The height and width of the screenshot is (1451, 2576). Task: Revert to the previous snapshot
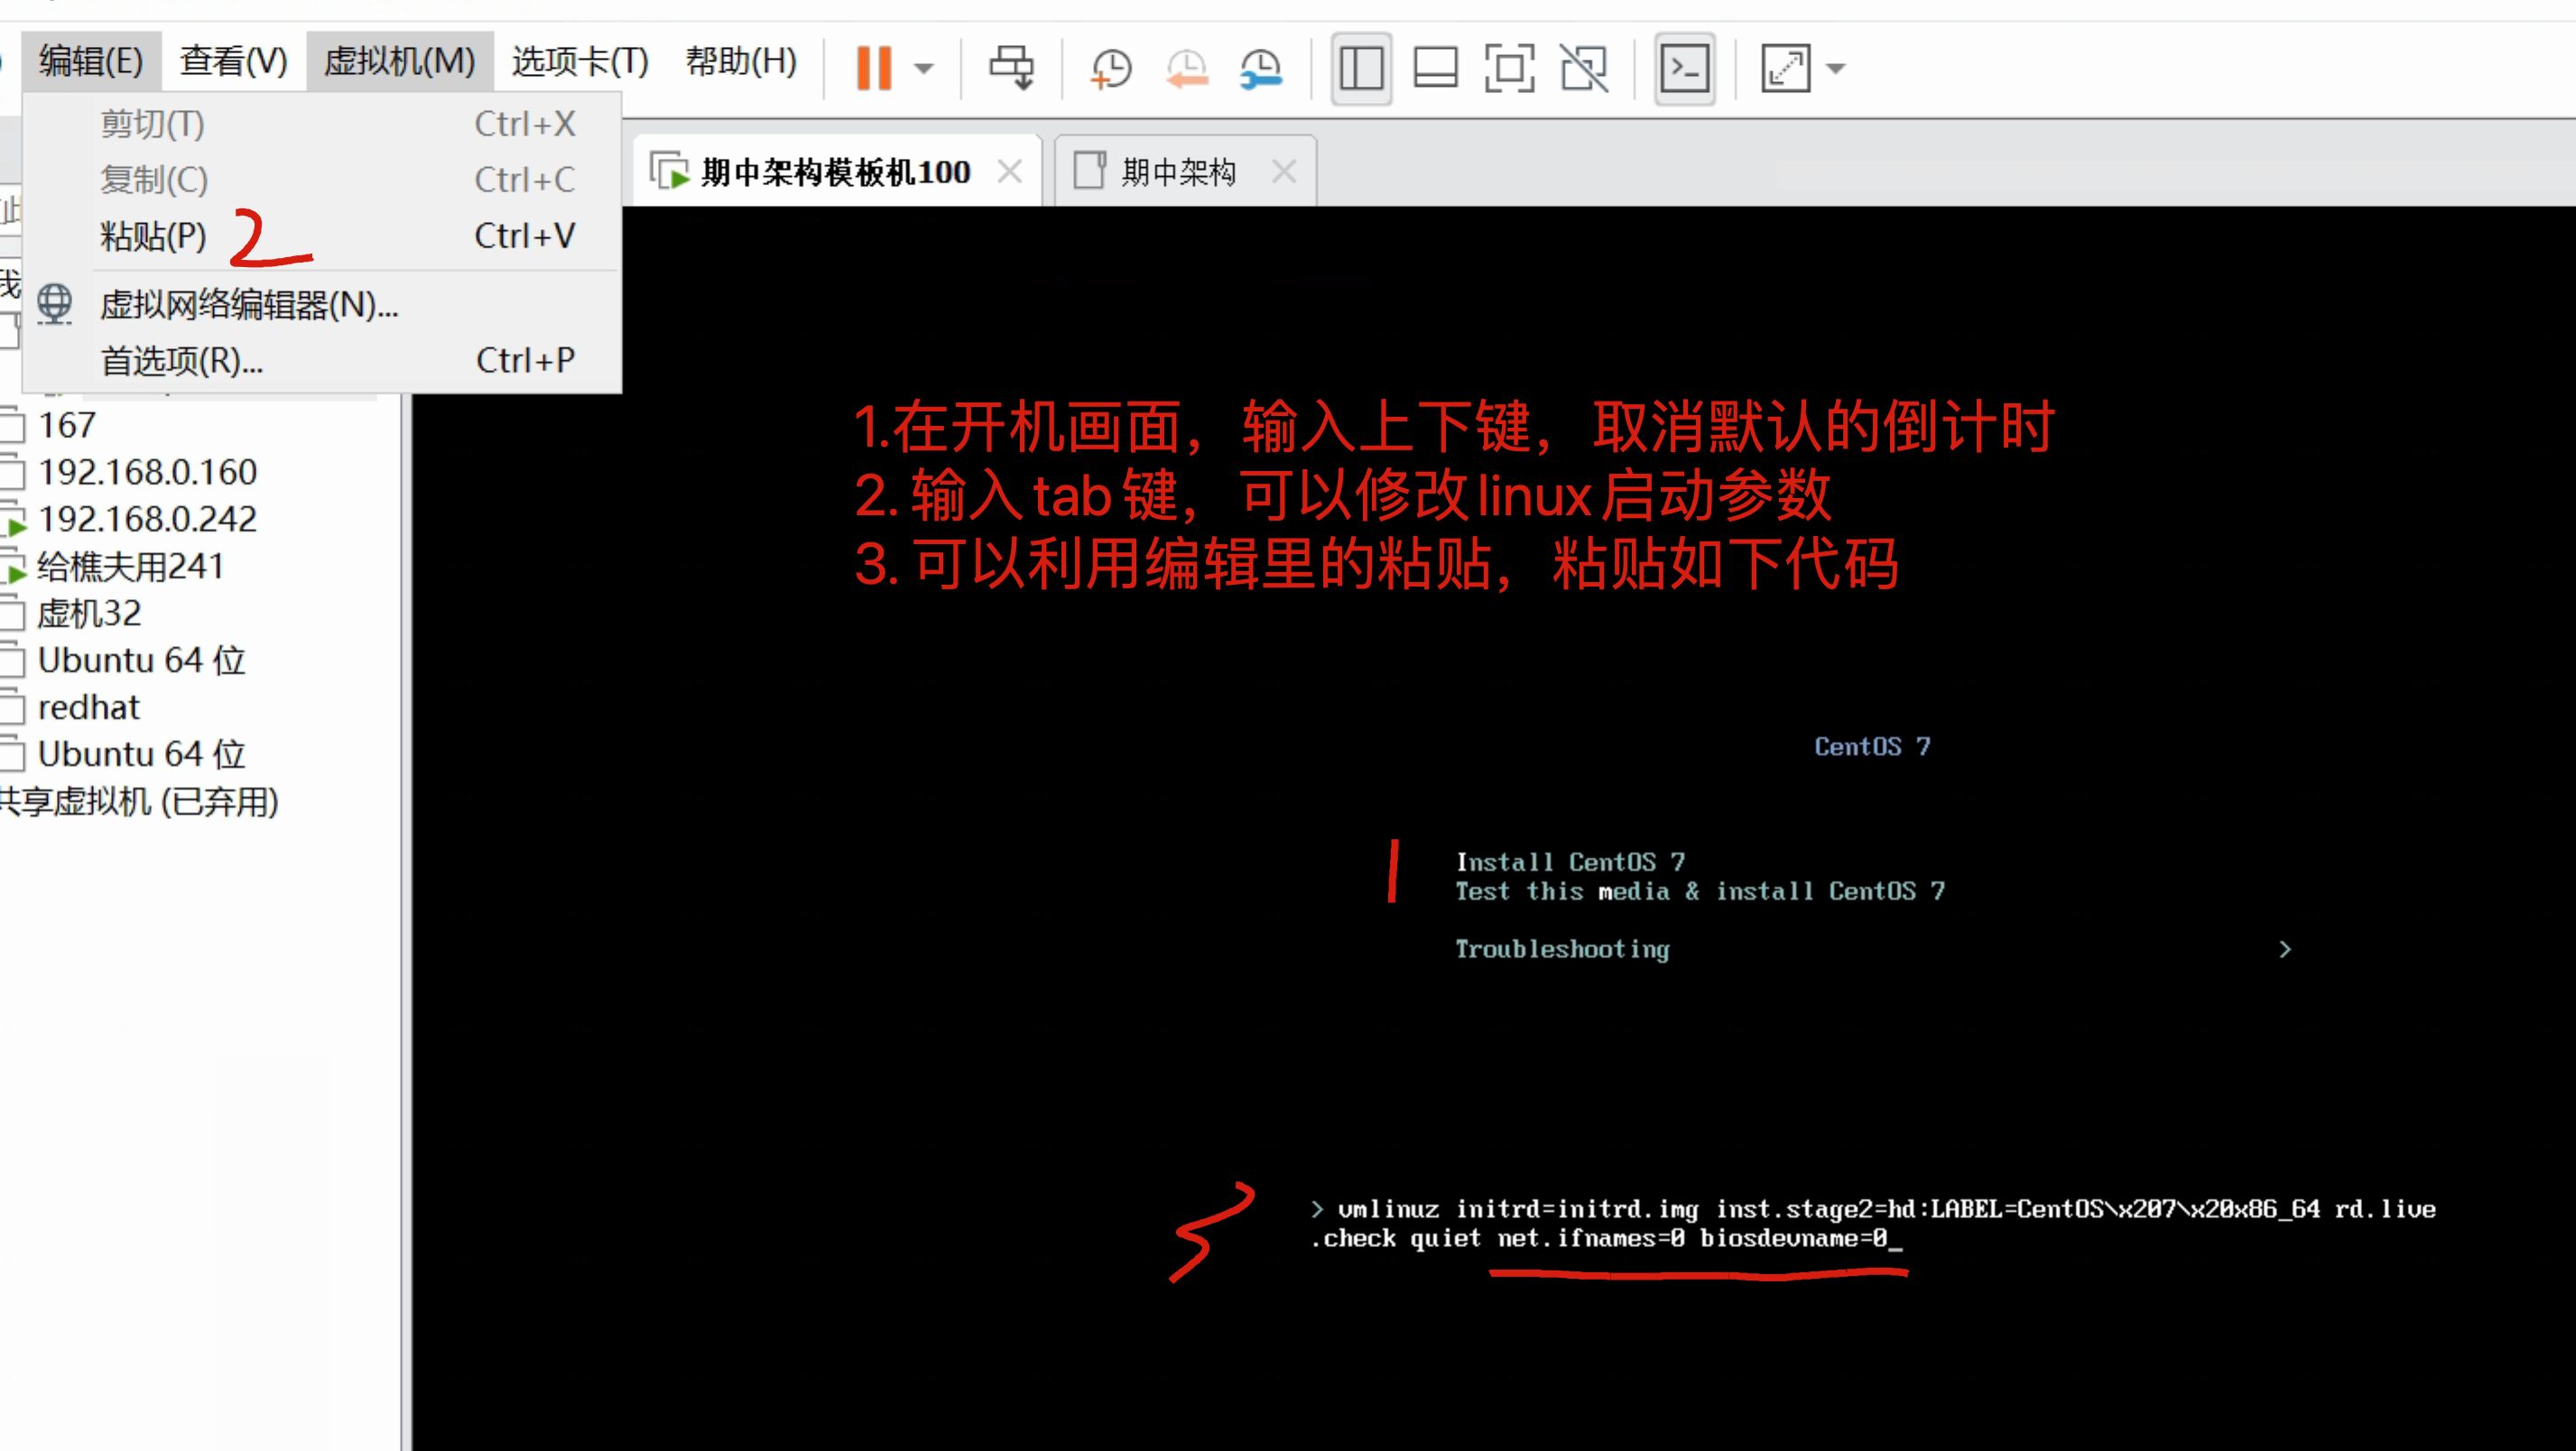click(1185, 67)
